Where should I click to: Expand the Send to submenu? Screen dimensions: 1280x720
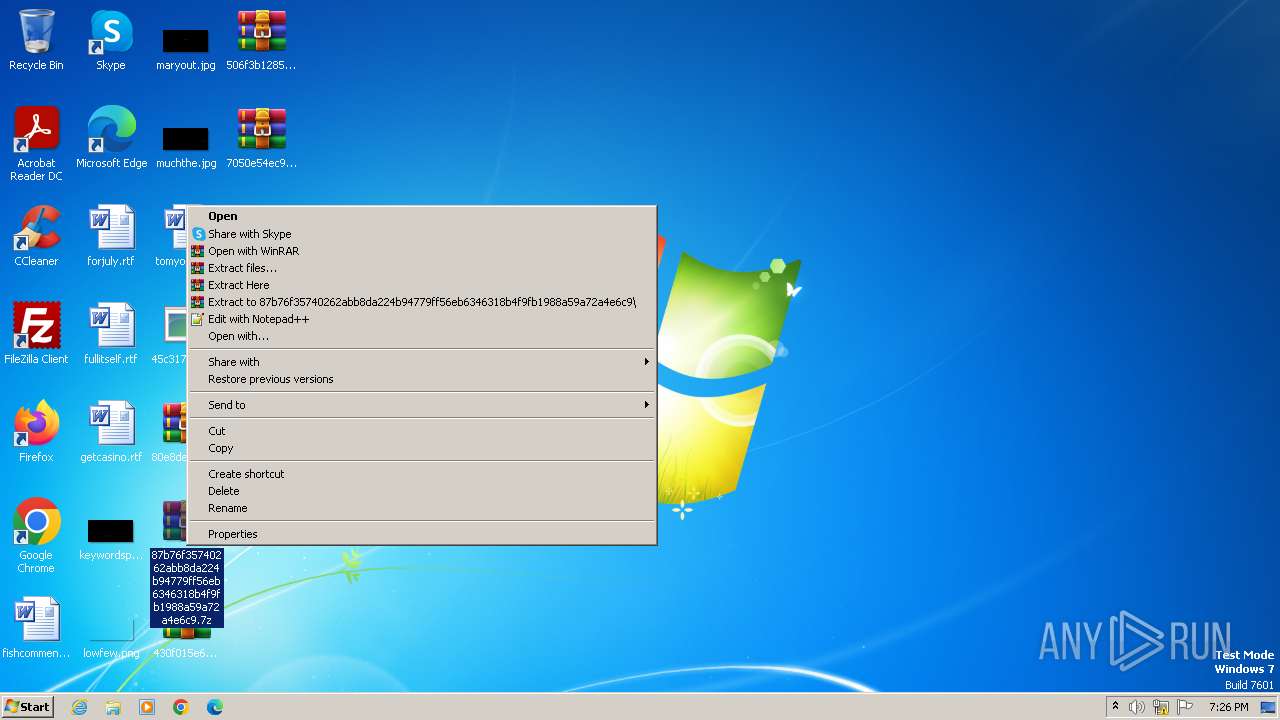point(422,405)
